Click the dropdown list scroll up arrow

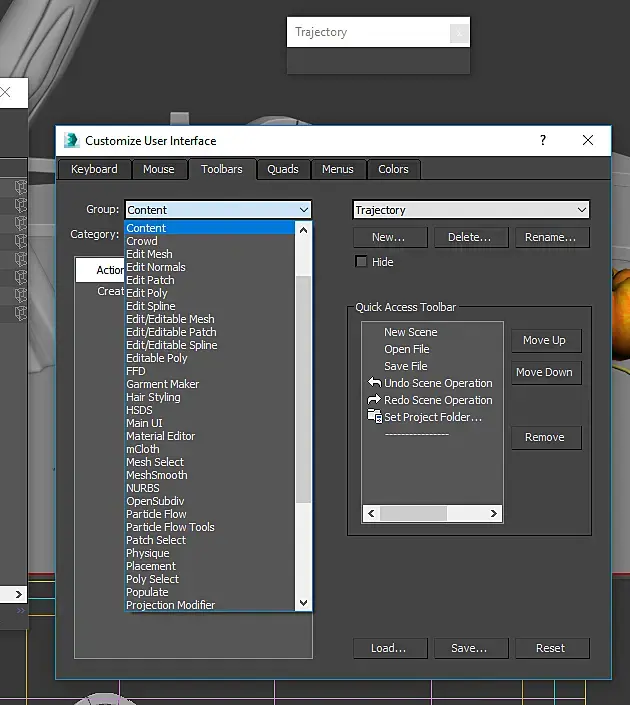coord(304,230)
